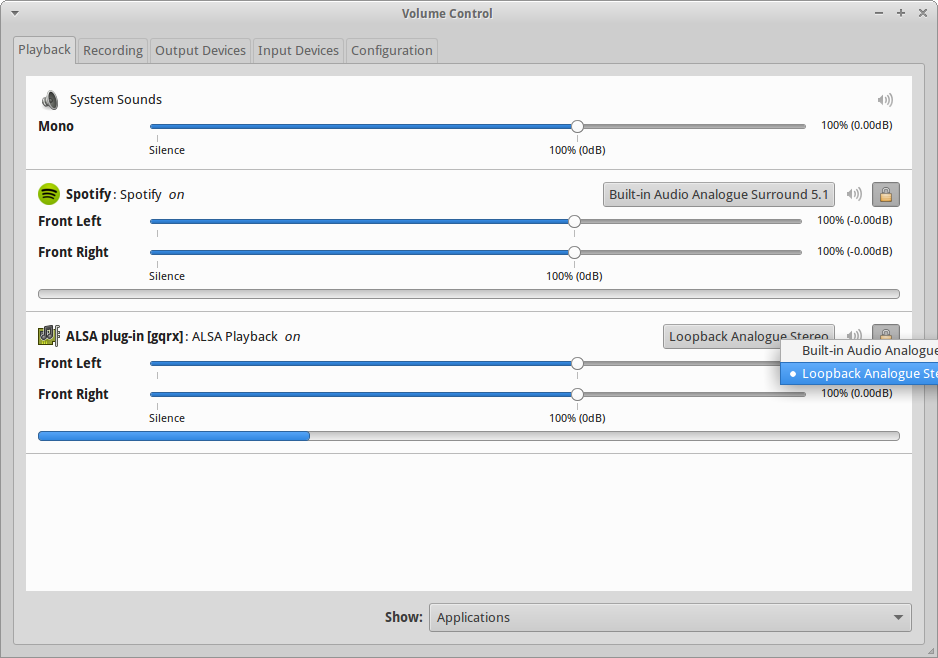Click the Mono channel label
938x658 pixels.
point(56,126)
